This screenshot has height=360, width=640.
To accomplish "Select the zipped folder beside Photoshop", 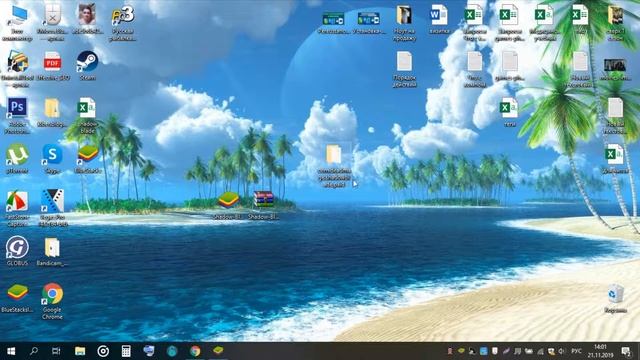I will [52, 109].
